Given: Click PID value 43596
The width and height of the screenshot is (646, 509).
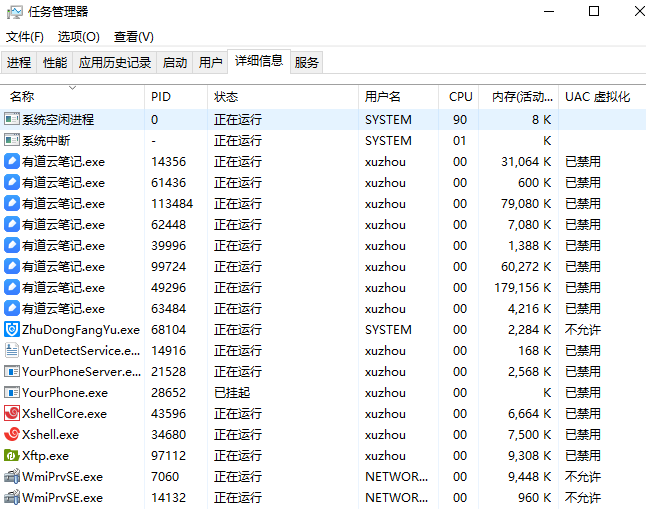Looking at the screenshot, I should pyautogui.click(x=169, y=413).
